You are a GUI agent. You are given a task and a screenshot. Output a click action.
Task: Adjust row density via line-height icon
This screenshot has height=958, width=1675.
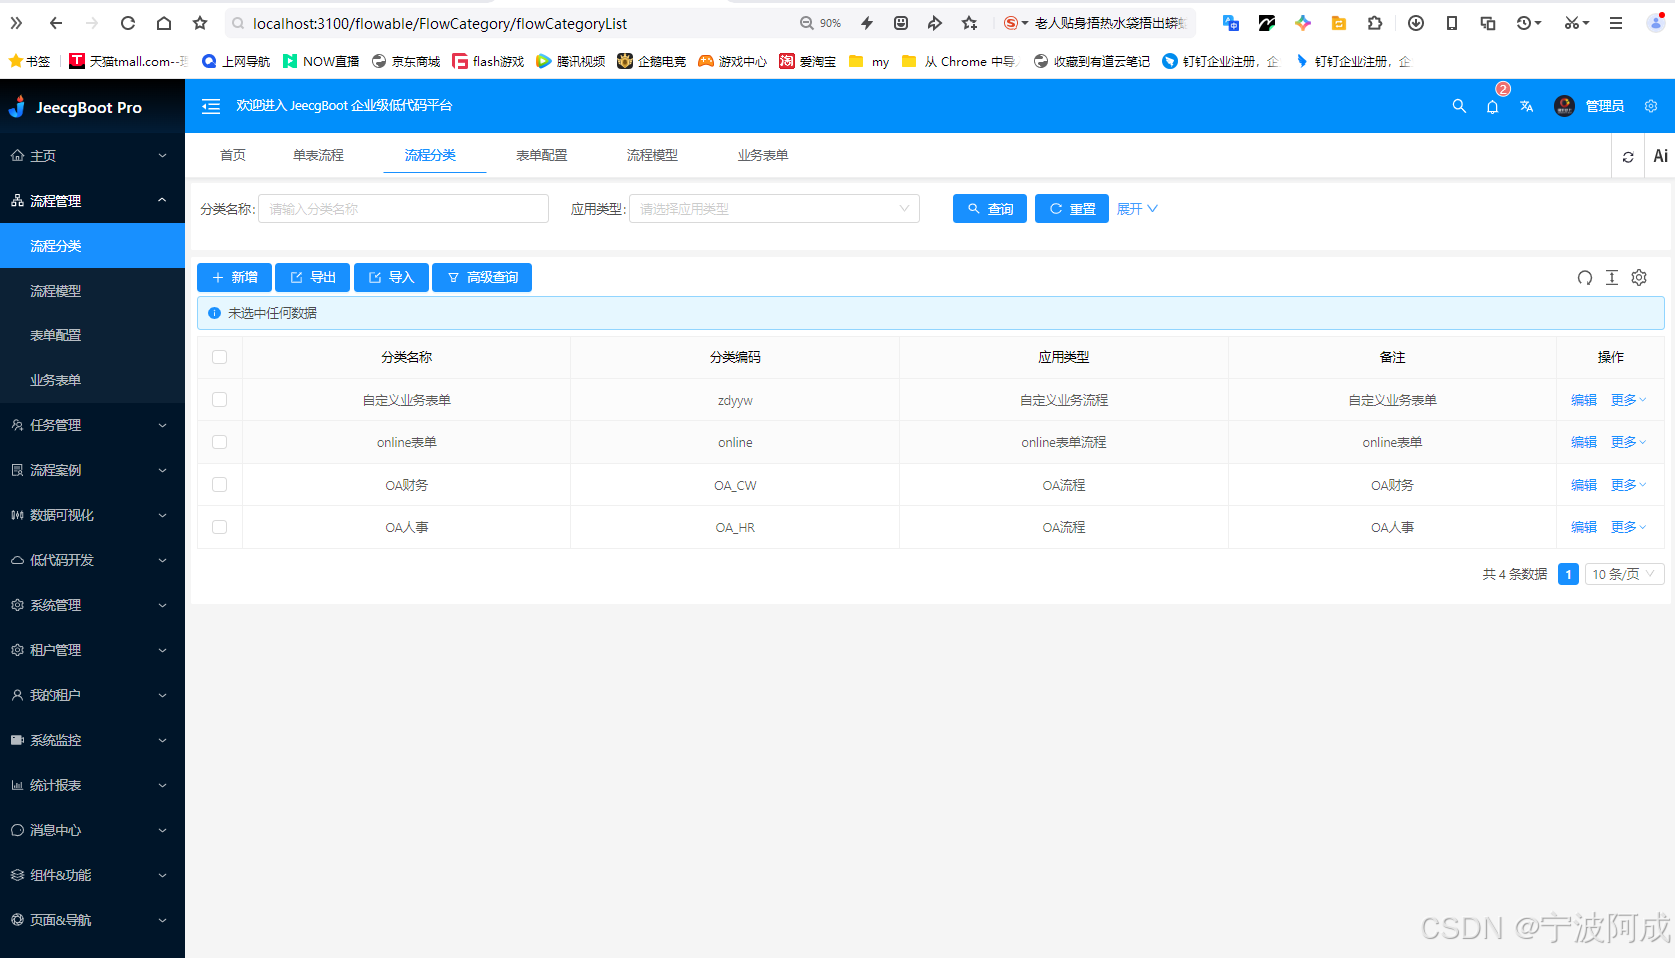[x=1611, y=277]
